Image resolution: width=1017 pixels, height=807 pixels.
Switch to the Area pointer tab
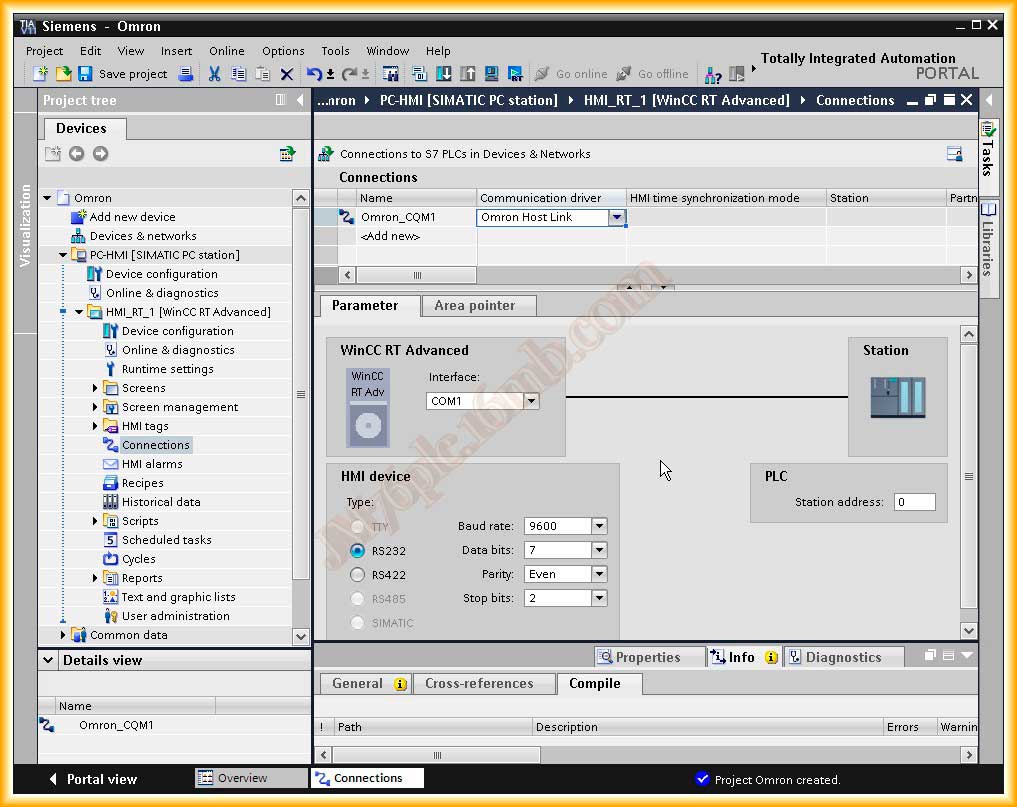474,306
